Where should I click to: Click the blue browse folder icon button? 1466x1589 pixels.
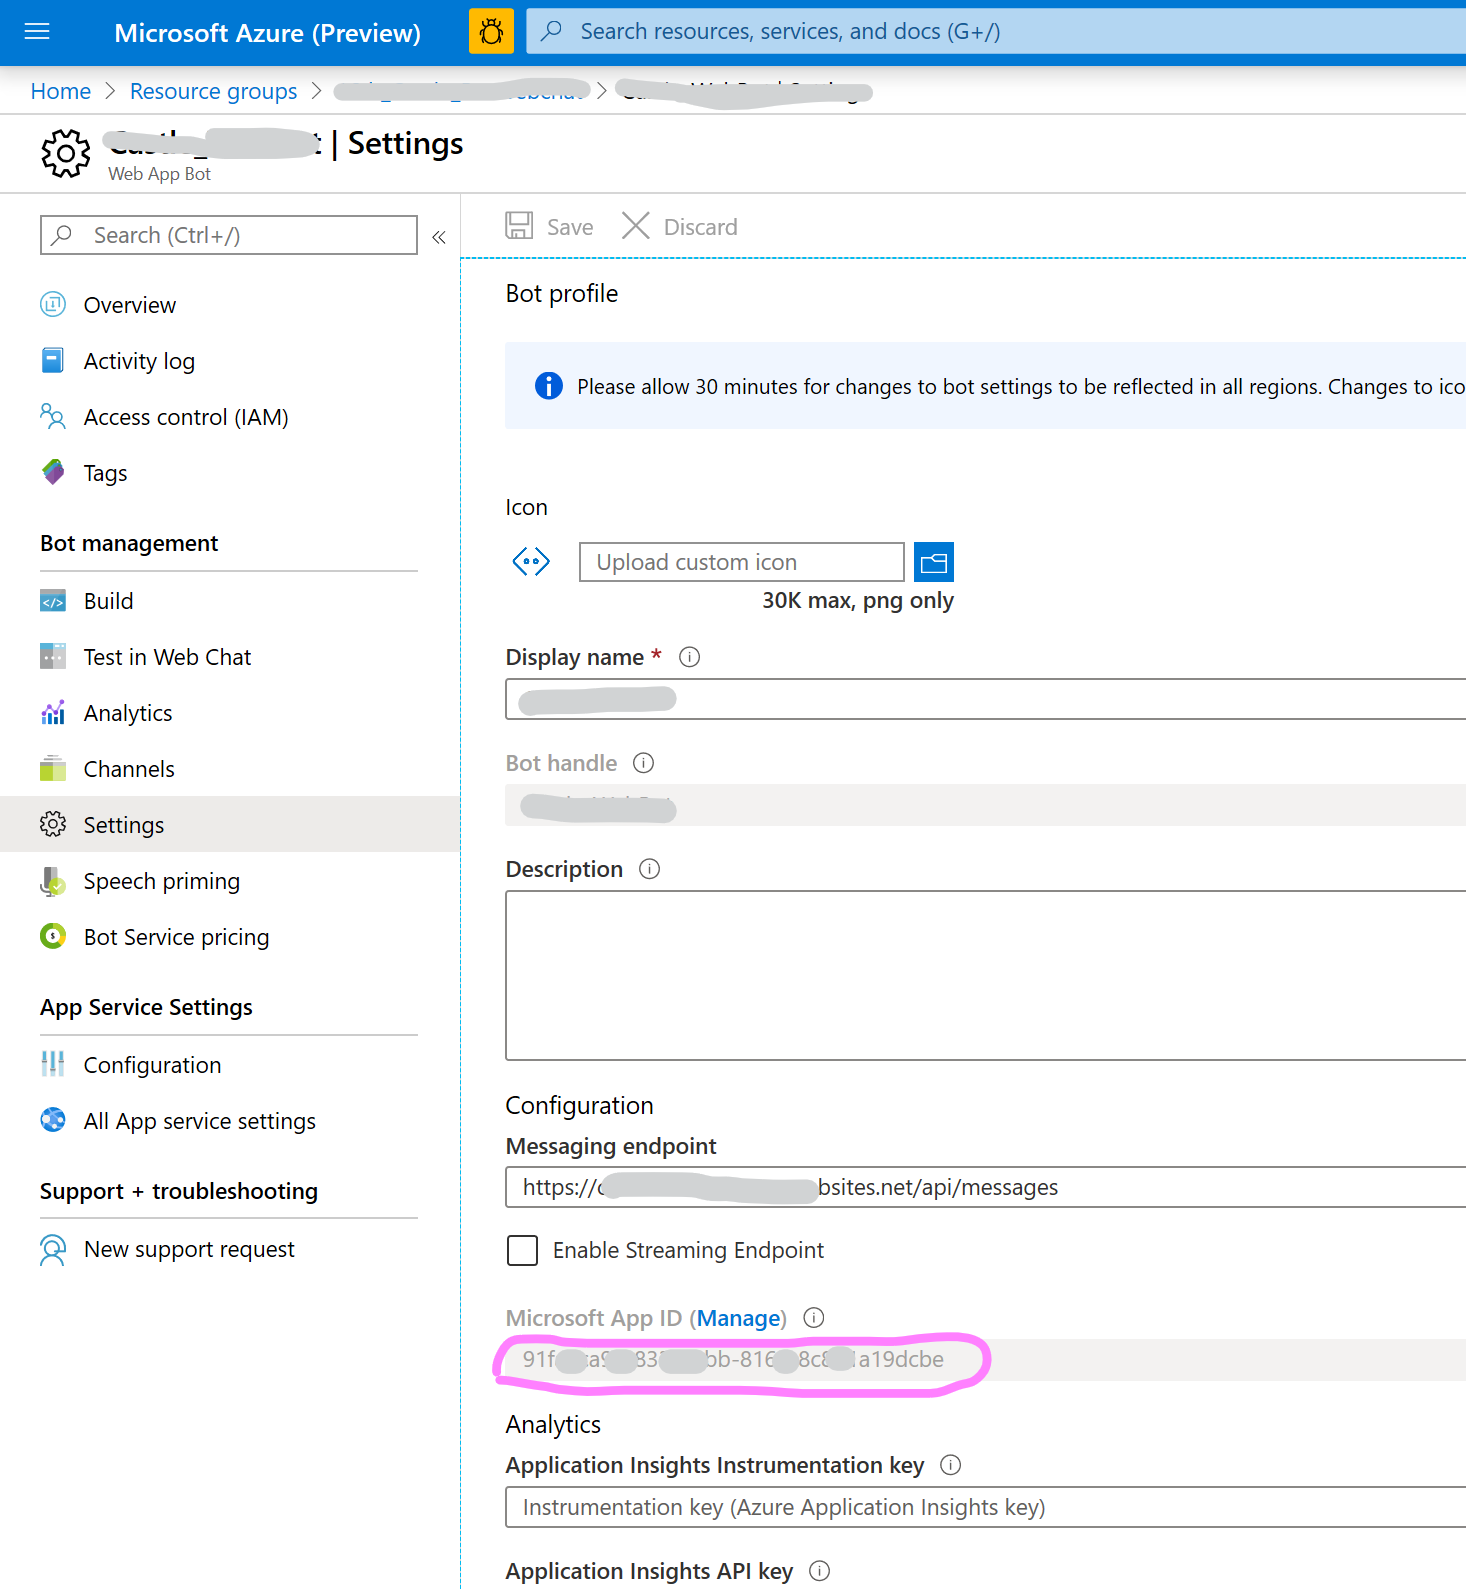[x=934, y=562]
